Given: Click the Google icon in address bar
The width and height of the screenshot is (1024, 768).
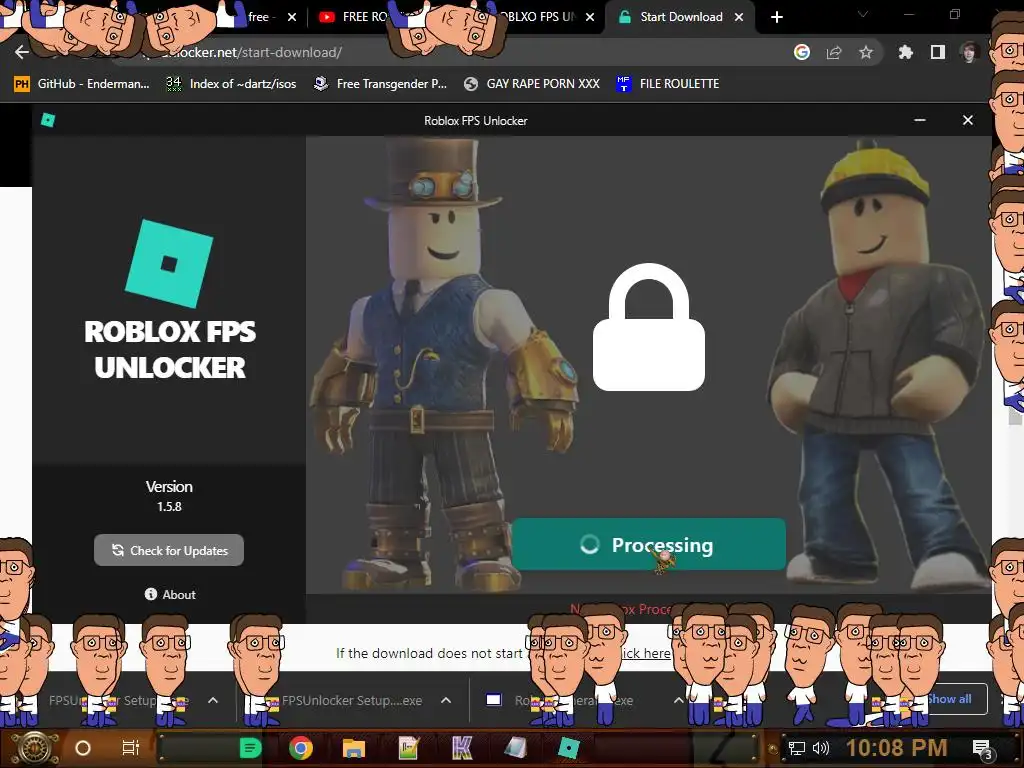Looking at the screenshot, I should pos(802,52).
